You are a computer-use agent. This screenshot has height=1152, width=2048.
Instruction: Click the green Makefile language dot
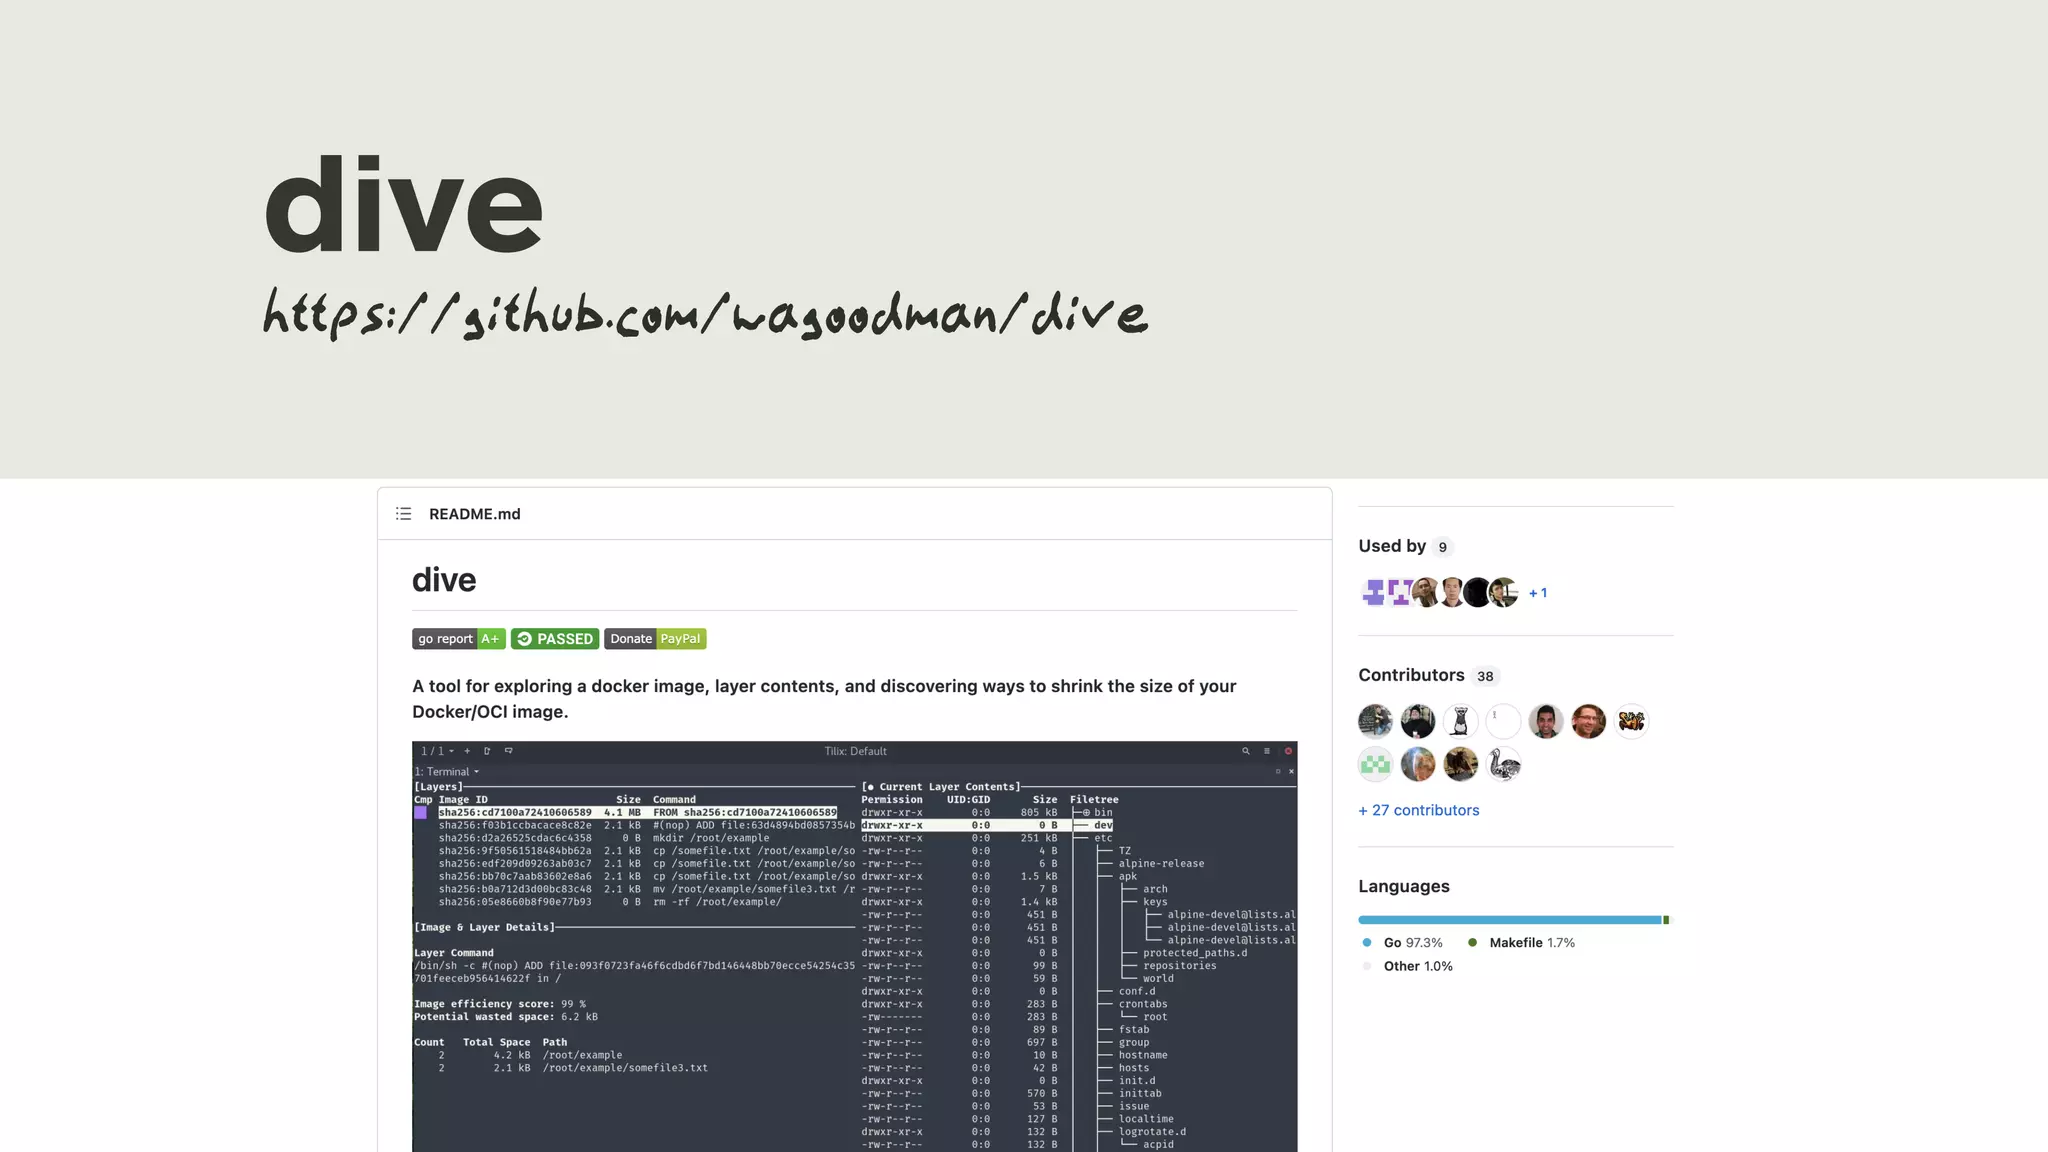tap(1472, 943)
